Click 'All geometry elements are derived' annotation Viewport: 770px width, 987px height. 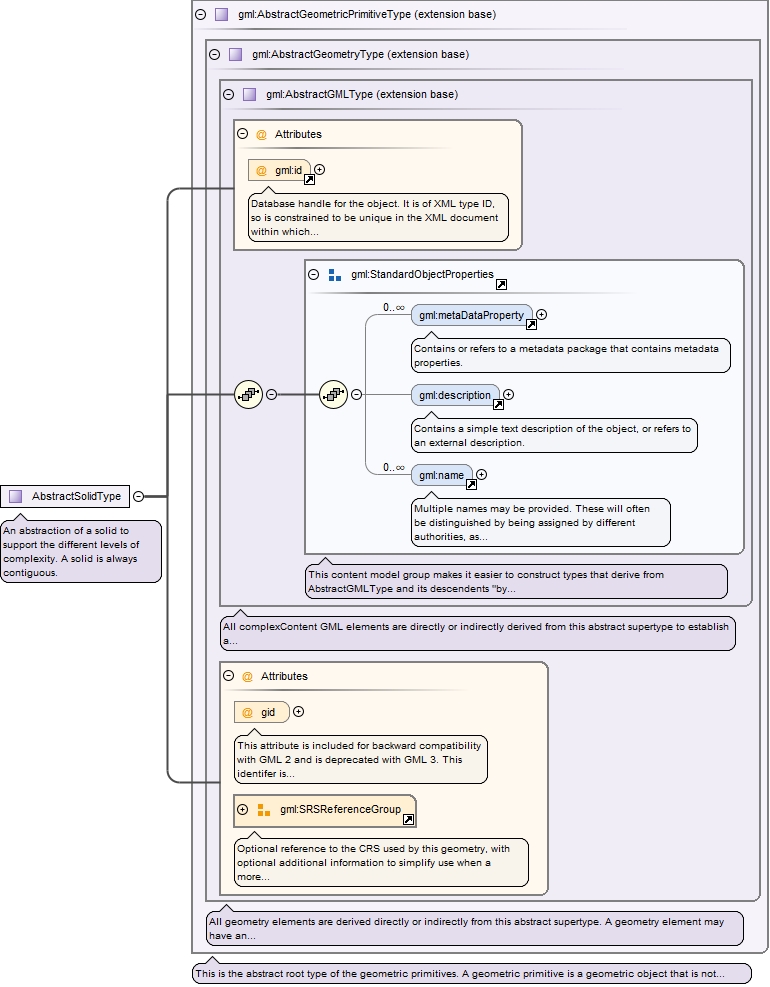point(475,928)
